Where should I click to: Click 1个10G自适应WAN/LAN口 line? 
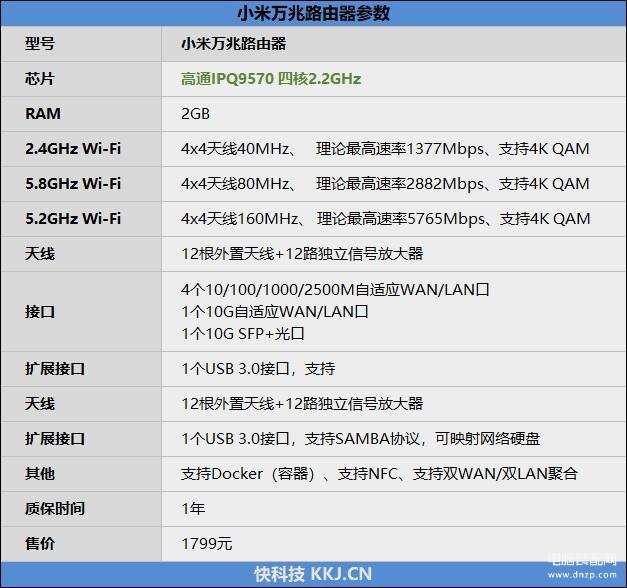(275, 312)
